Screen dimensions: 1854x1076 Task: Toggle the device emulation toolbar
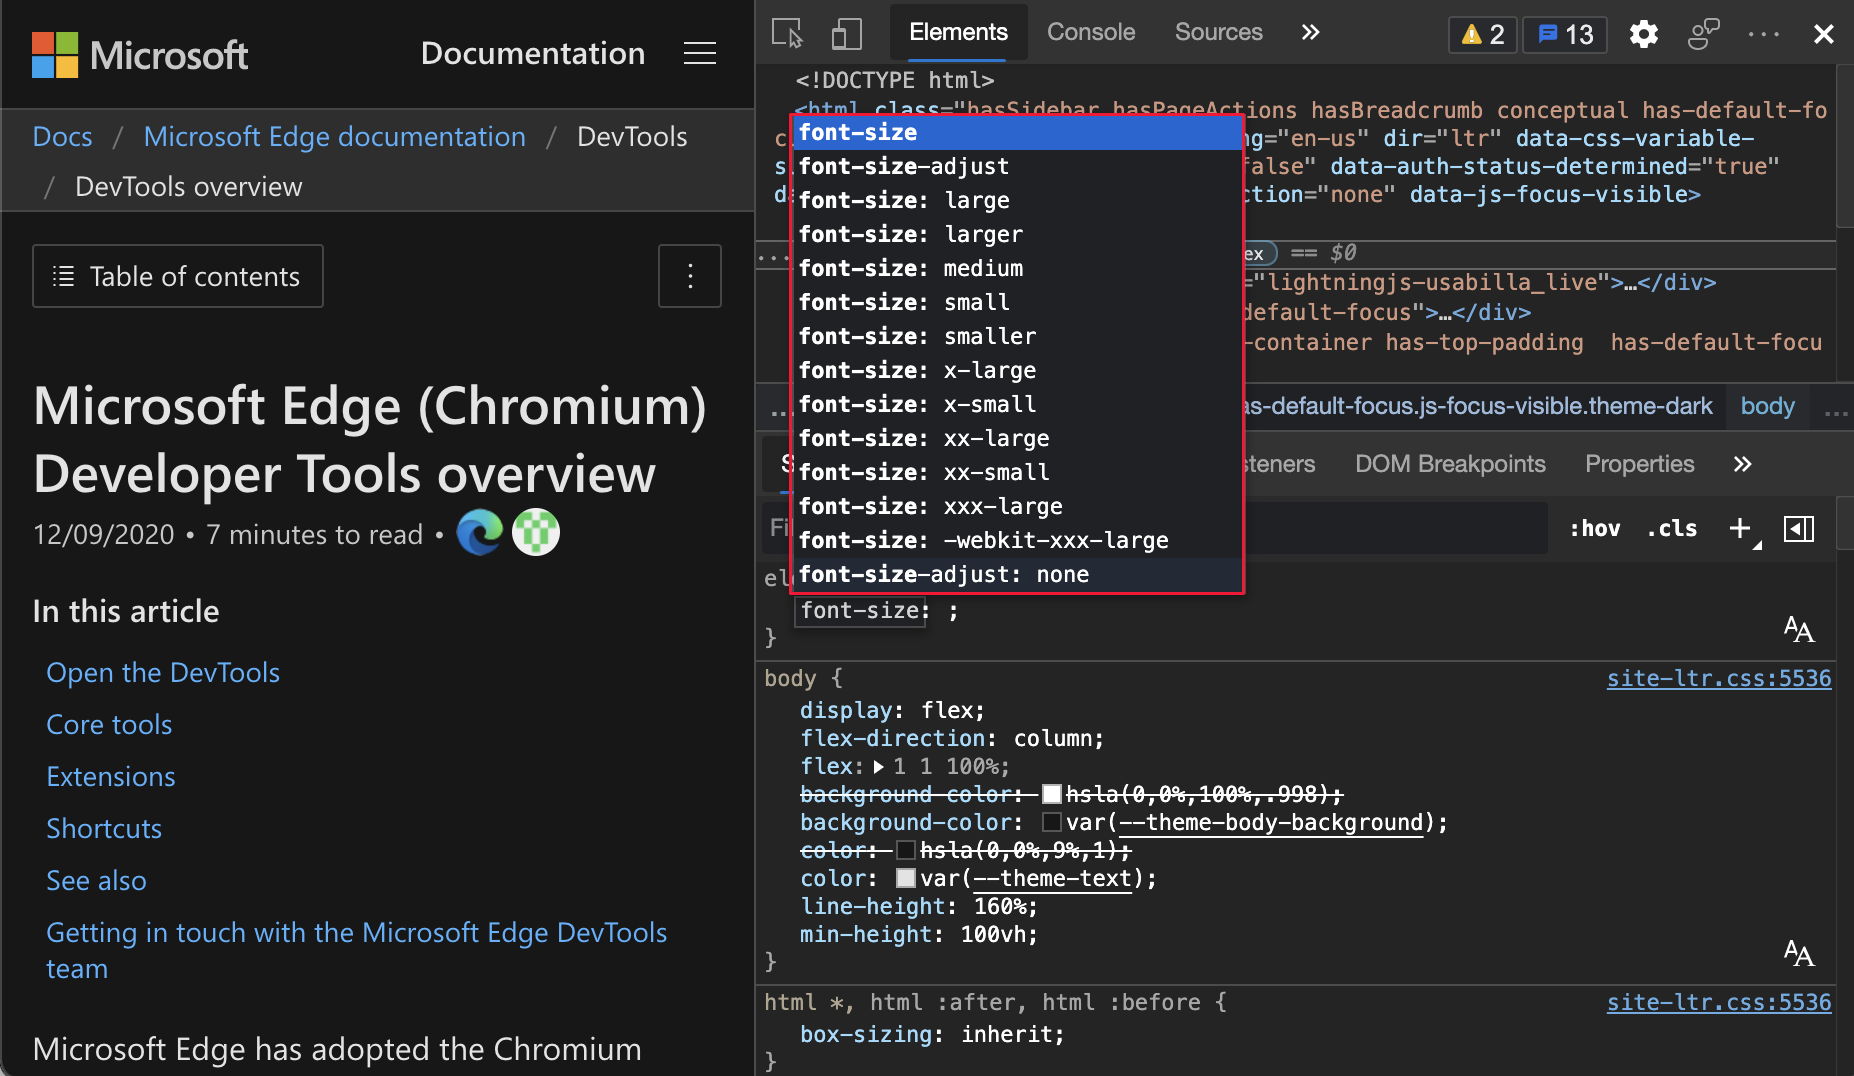(846, 33)
